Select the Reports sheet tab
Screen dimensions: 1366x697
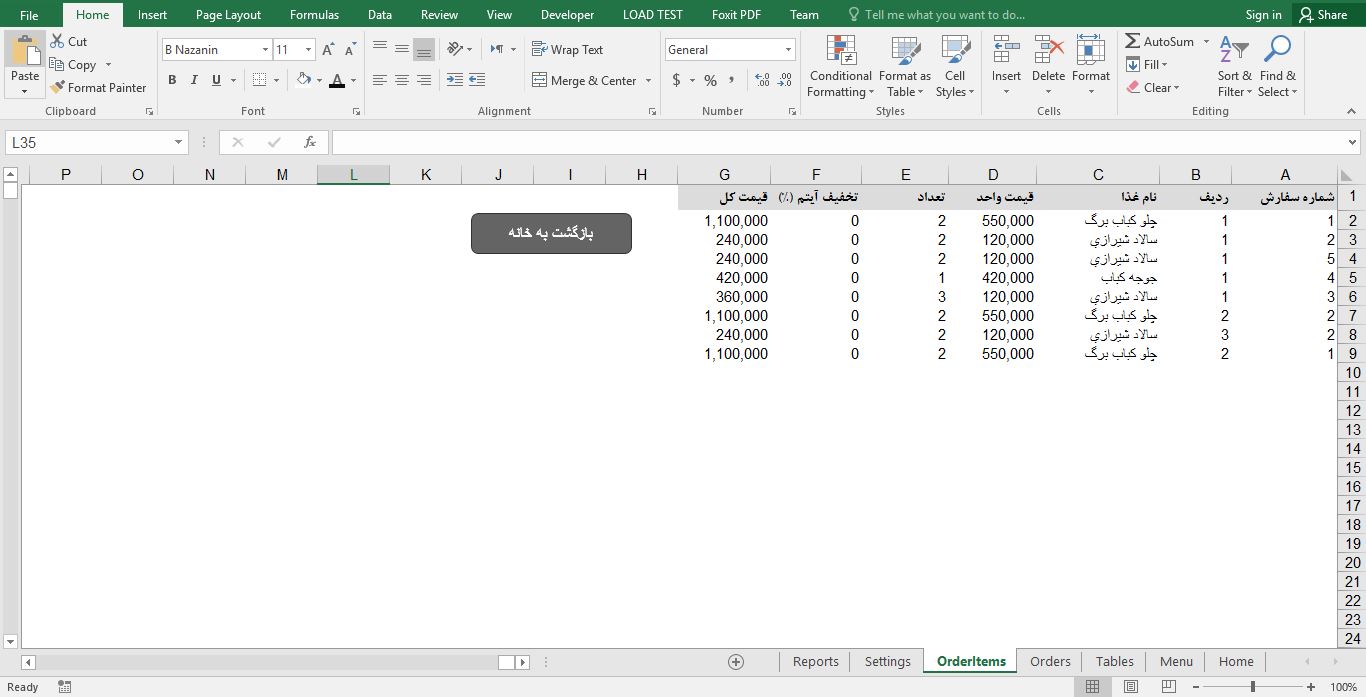pos(815,661)
